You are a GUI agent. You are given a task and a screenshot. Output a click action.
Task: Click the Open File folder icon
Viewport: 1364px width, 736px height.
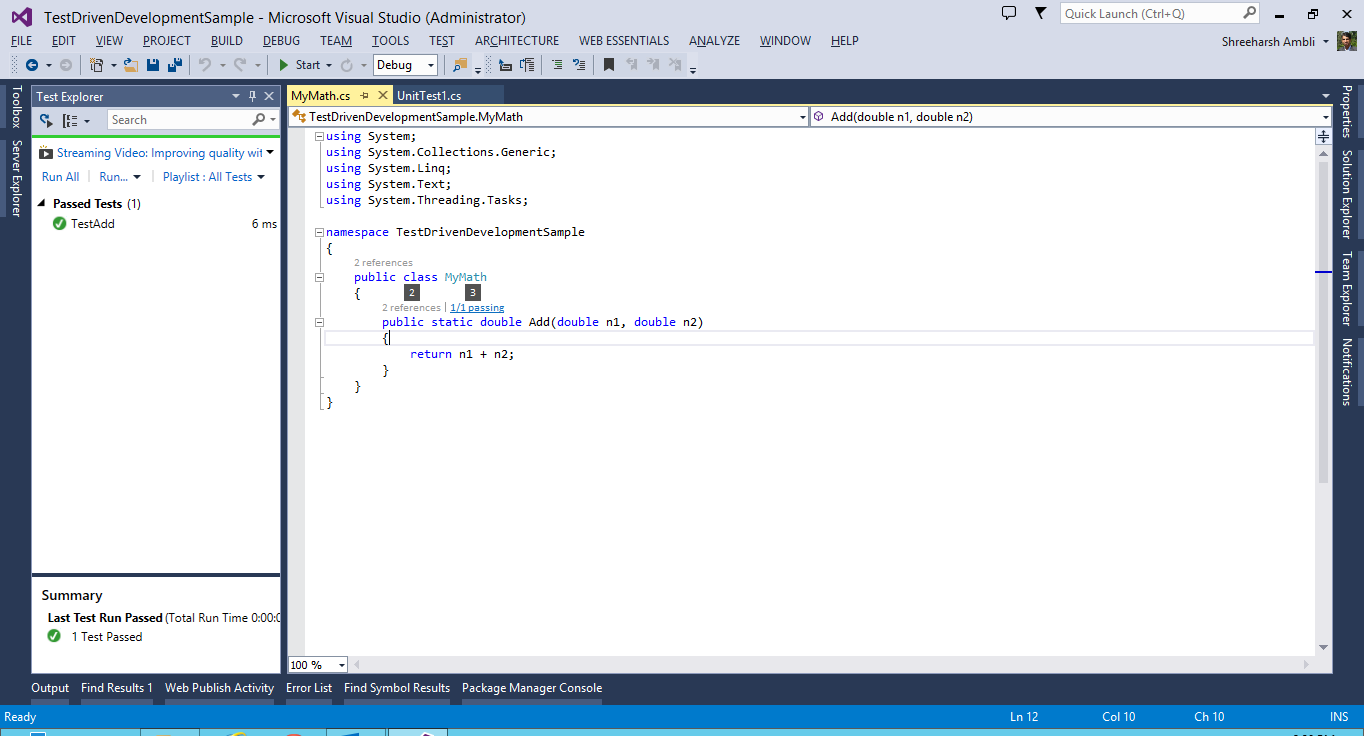pyautogui.click(x=131, y=65)
